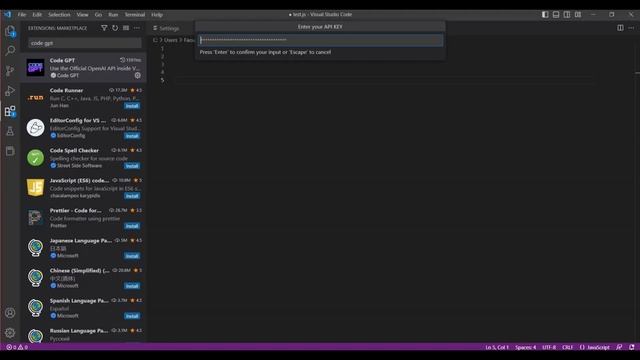Screen dimensions: 640x360
Task: Split the editor to the right
Action: (x=620, y=28)
